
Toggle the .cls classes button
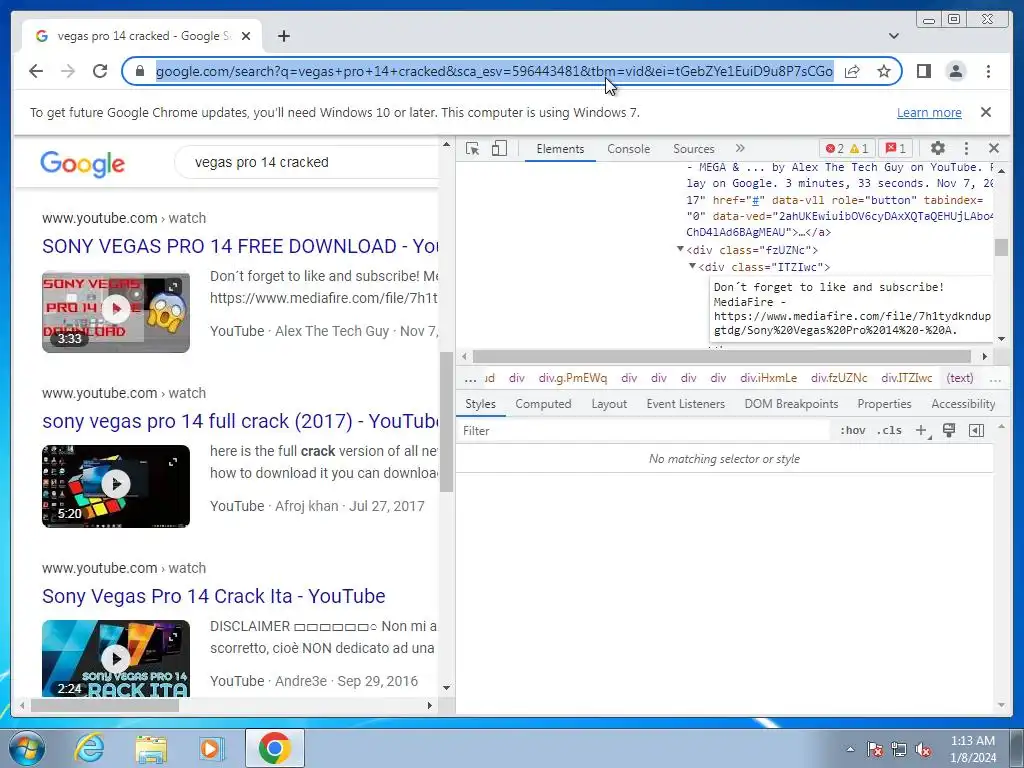pos(889,430)
